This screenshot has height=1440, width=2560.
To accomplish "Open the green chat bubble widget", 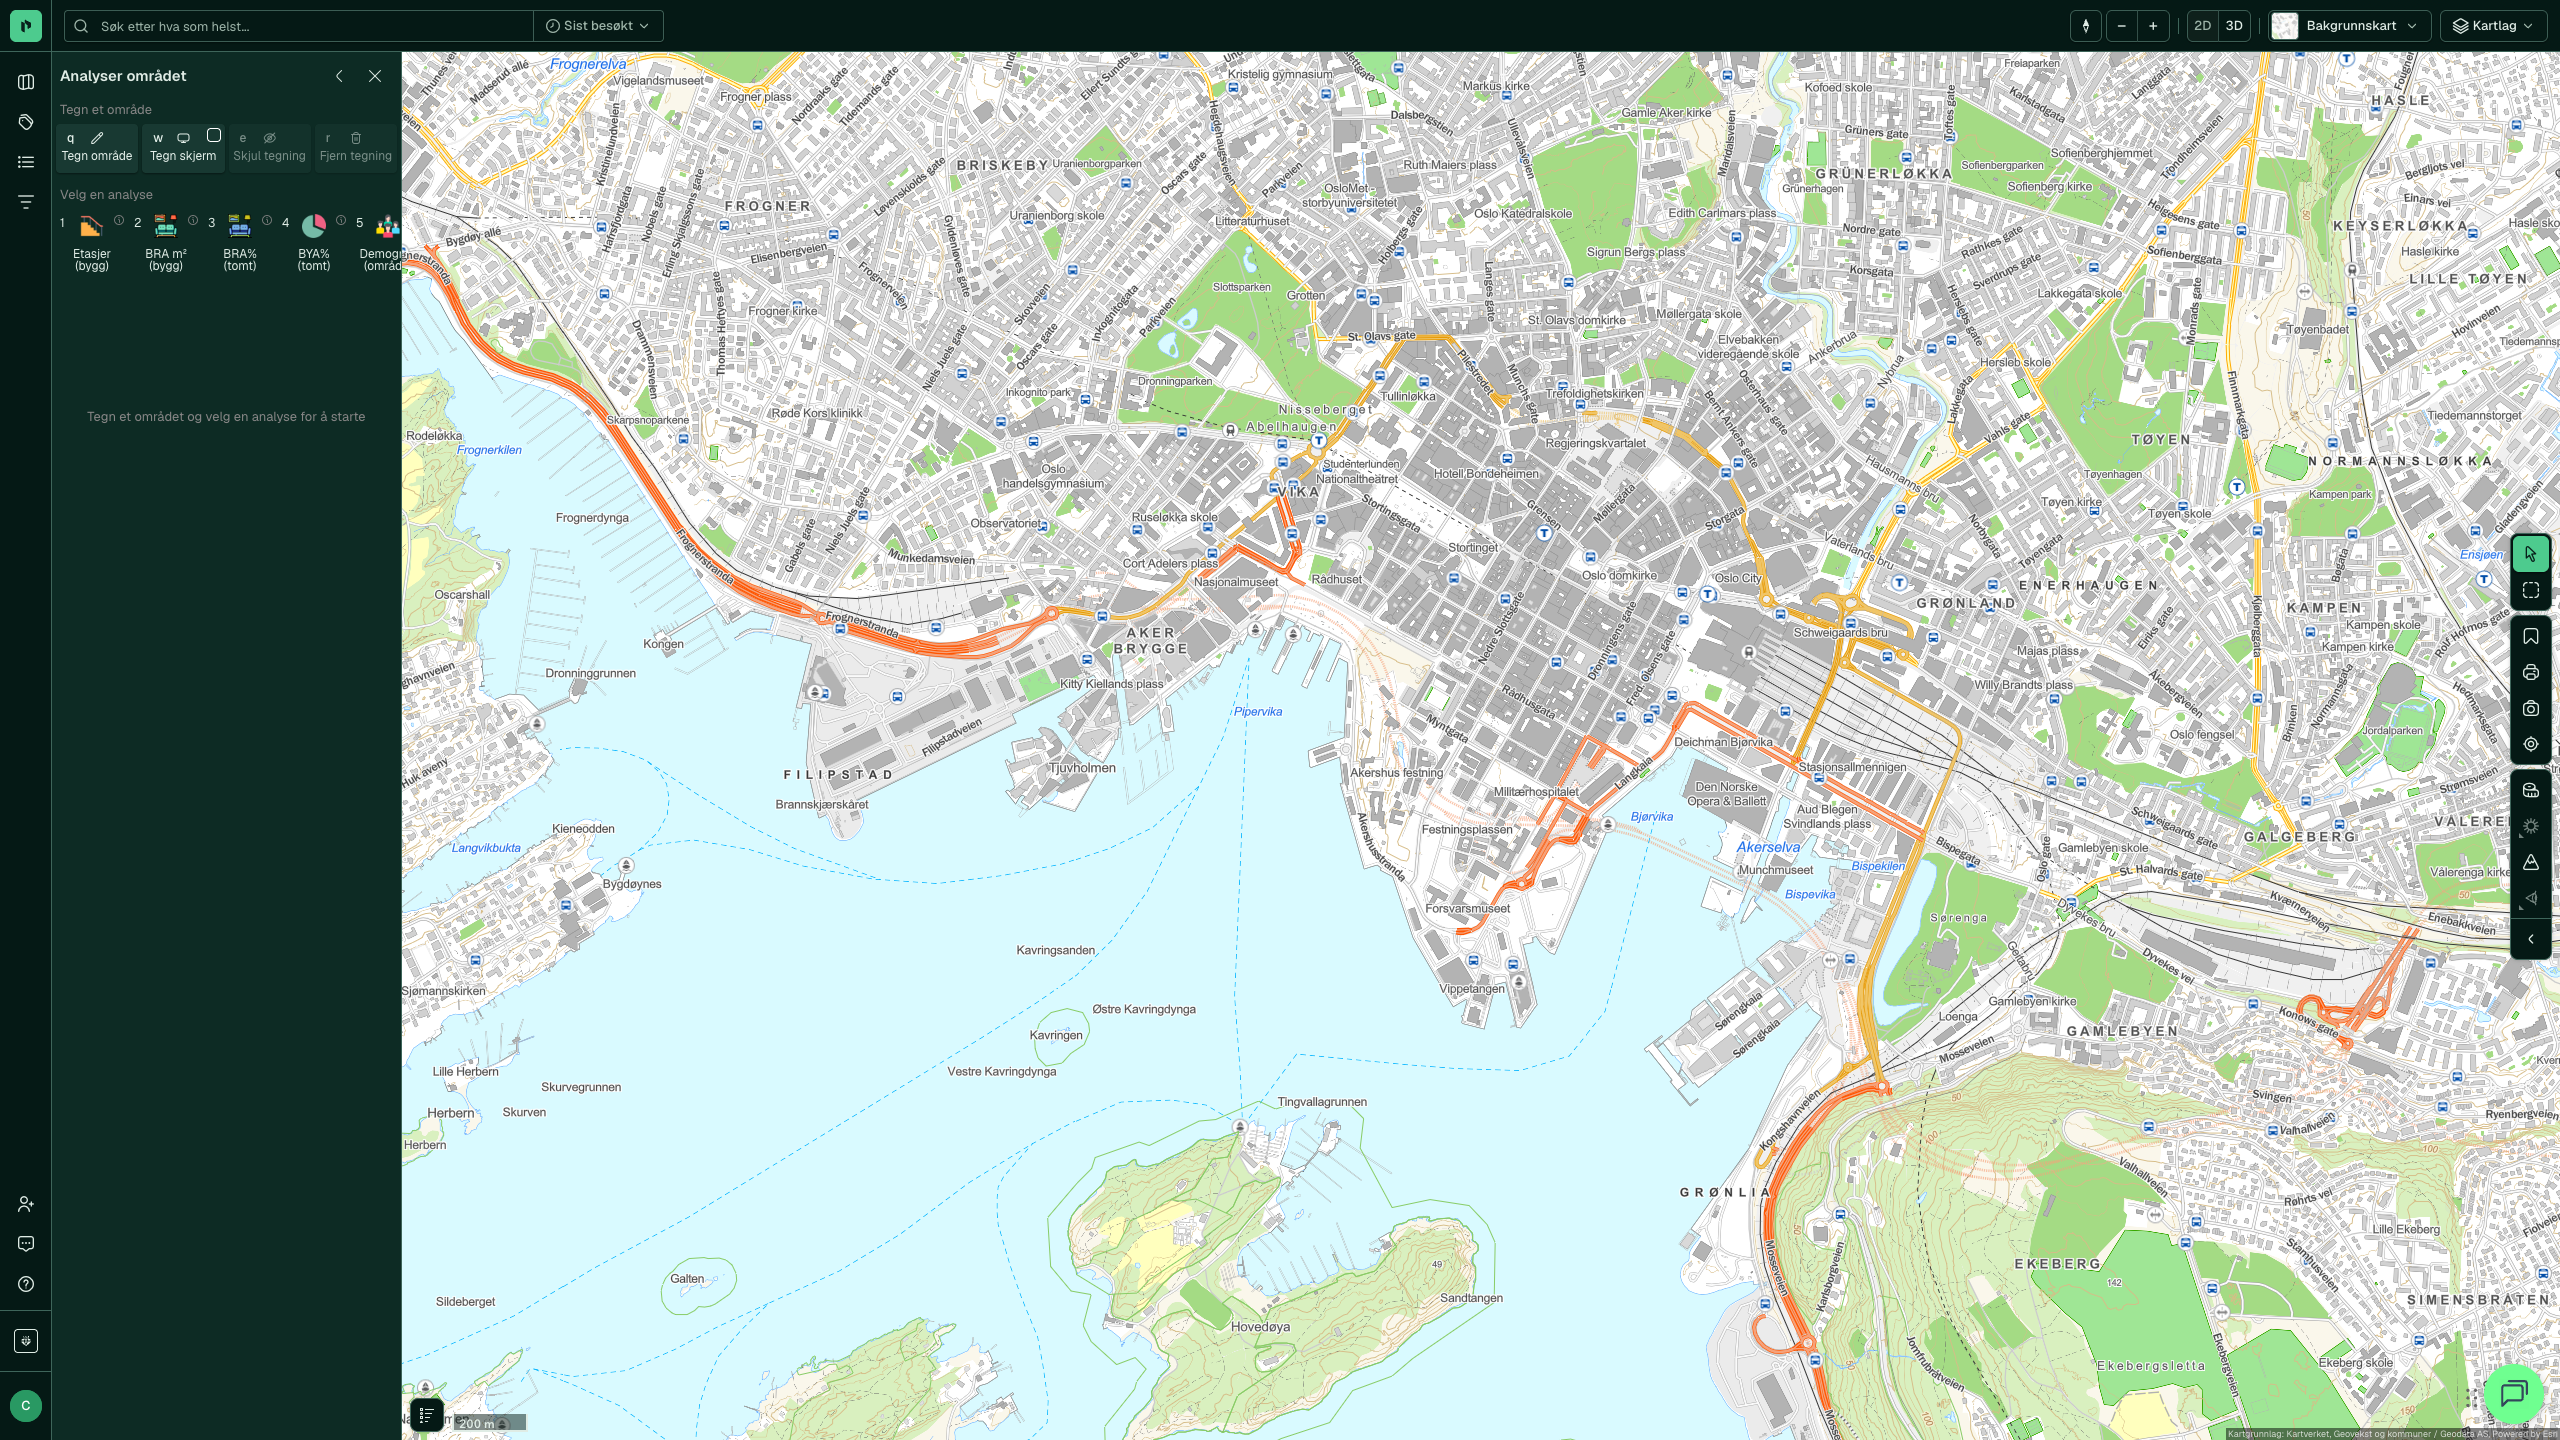I will click(2514, 1393).
